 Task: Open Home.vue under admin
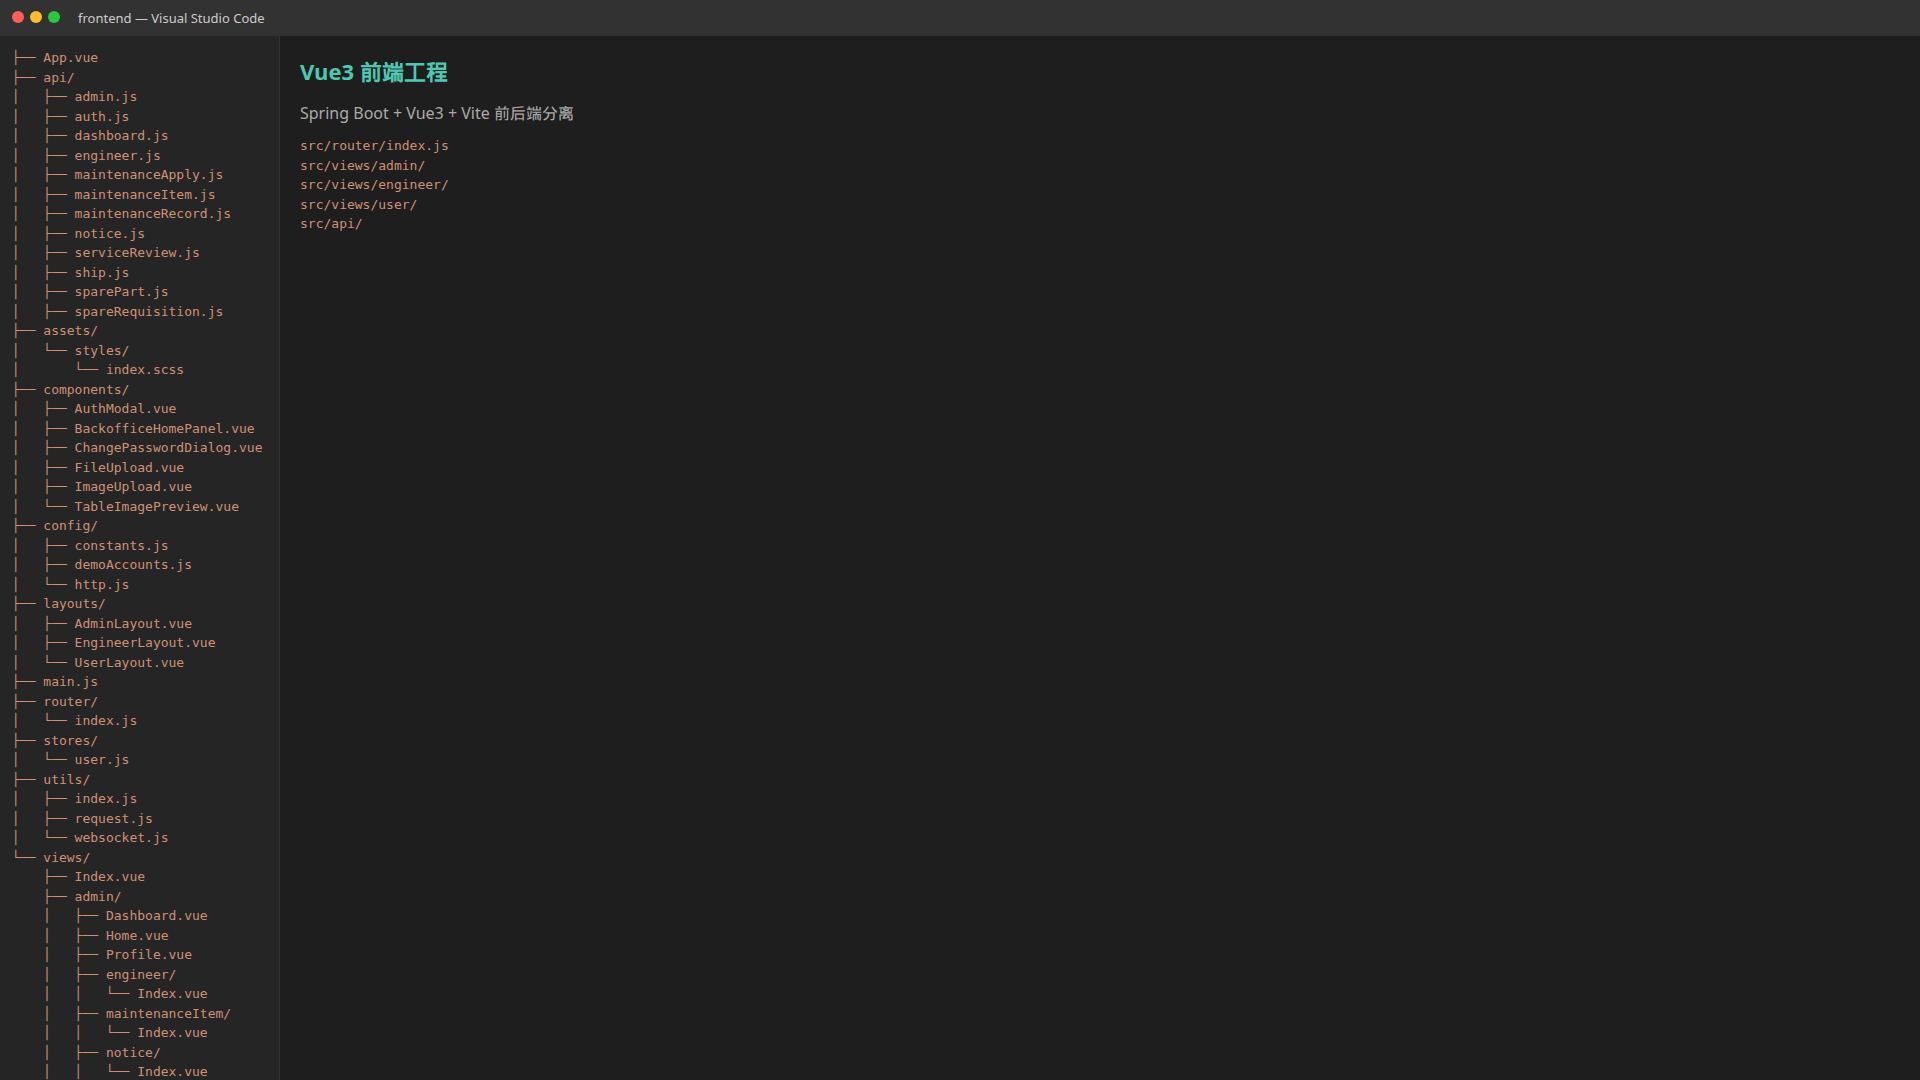point(137,936)
